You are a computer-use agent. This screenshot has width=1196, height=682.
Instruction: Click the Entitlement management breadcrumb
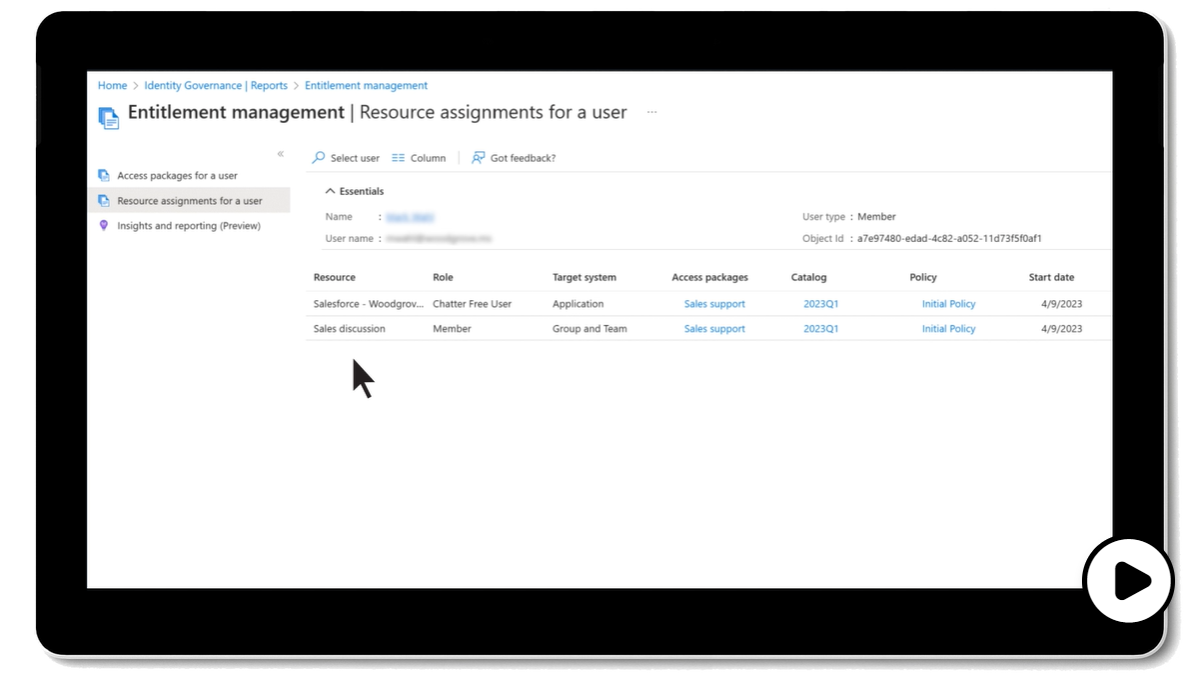click(x=366, y=86)
